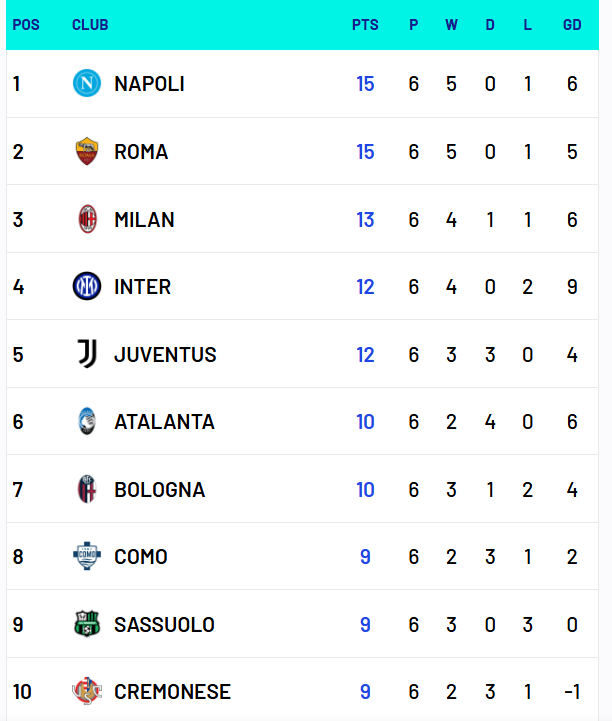Sort table by PTS column header
Screen dimensions: 612x721
(x=365, y=25)
